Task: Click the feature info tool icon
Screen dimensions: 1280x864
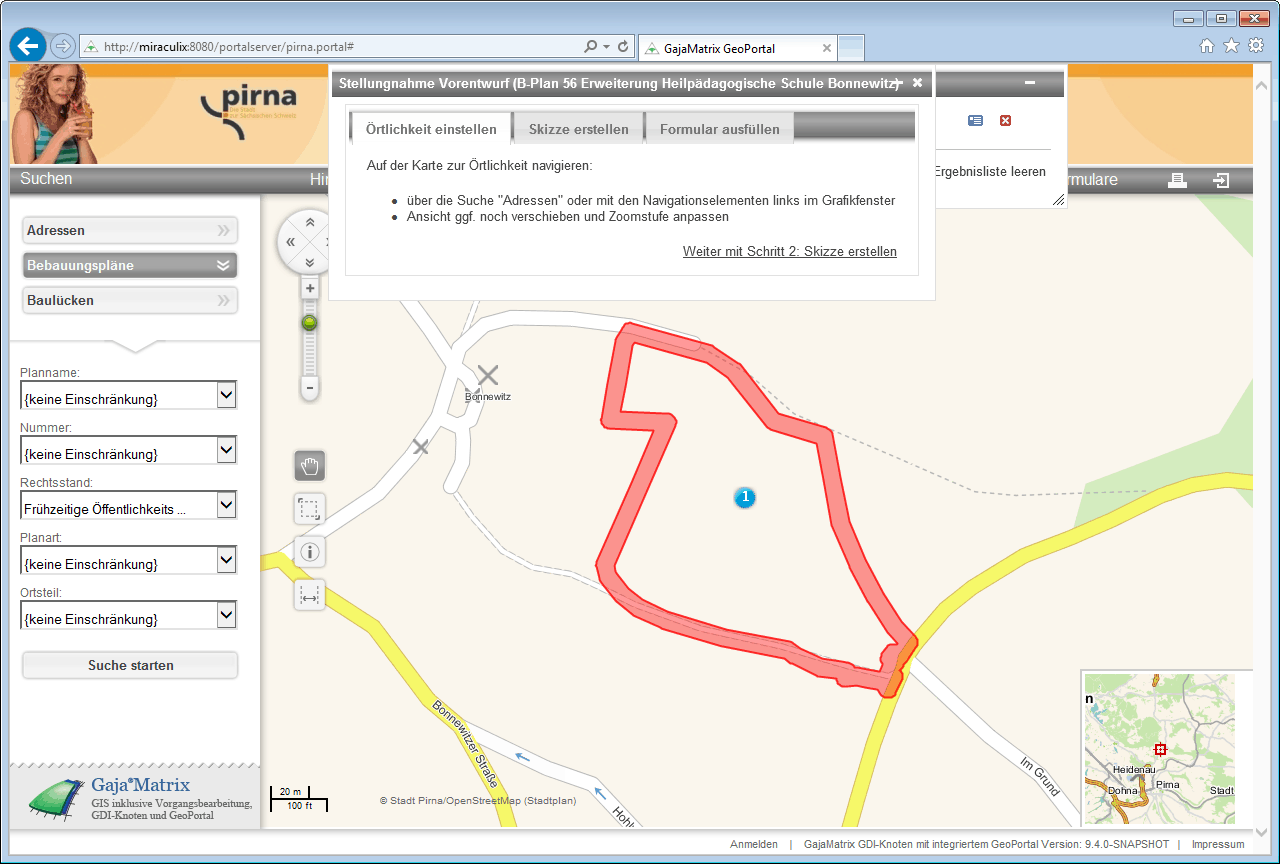Action: [310, 552]
